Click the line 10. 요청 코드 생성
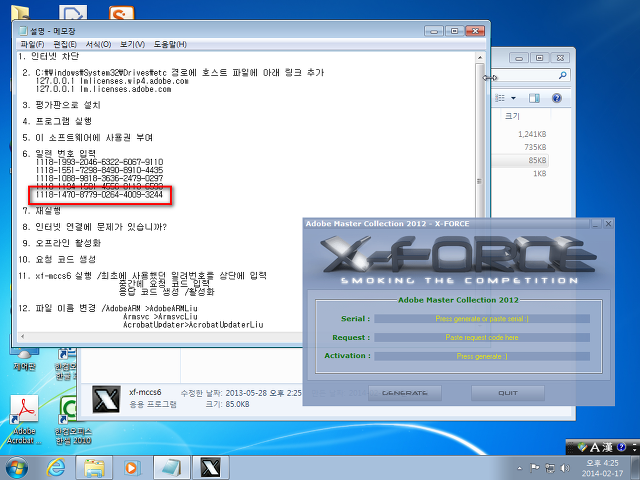This screenshot has height=480, width=640. (x=57, y=259)
